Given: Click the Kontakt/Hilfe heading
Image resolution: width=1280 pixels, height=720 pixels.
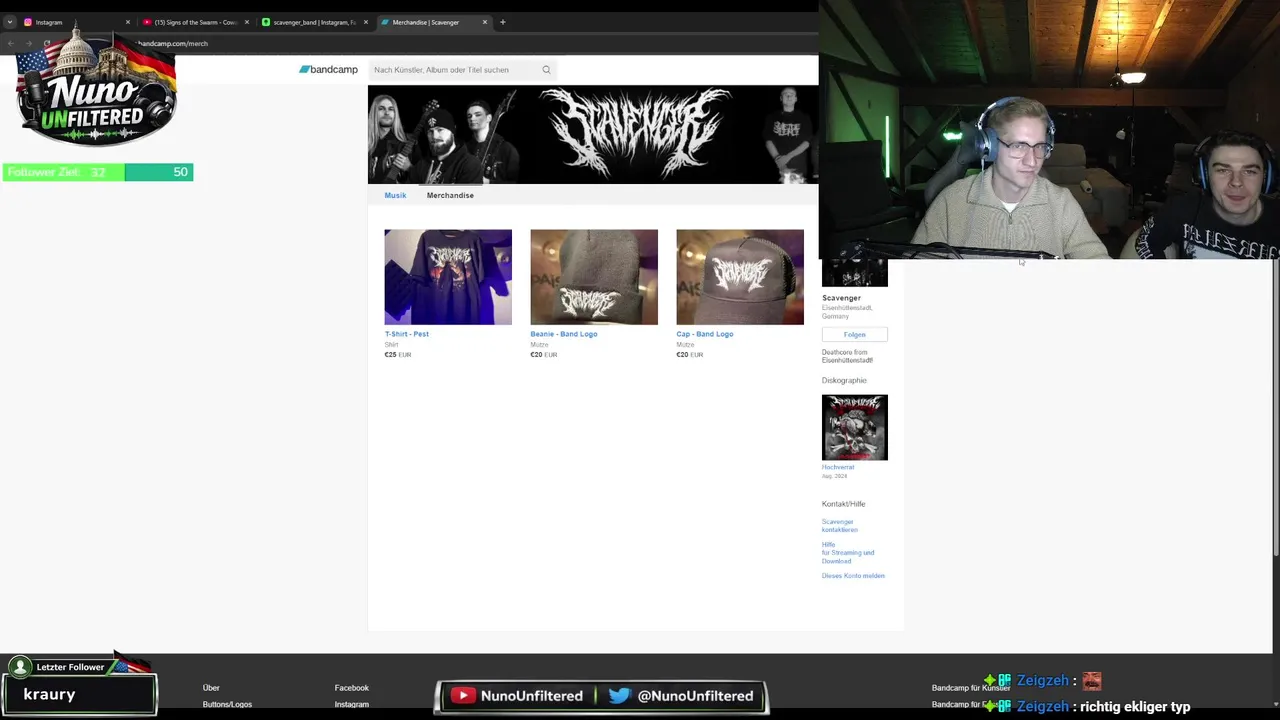Looking at the screenshot, I should (x=843, y=504).
